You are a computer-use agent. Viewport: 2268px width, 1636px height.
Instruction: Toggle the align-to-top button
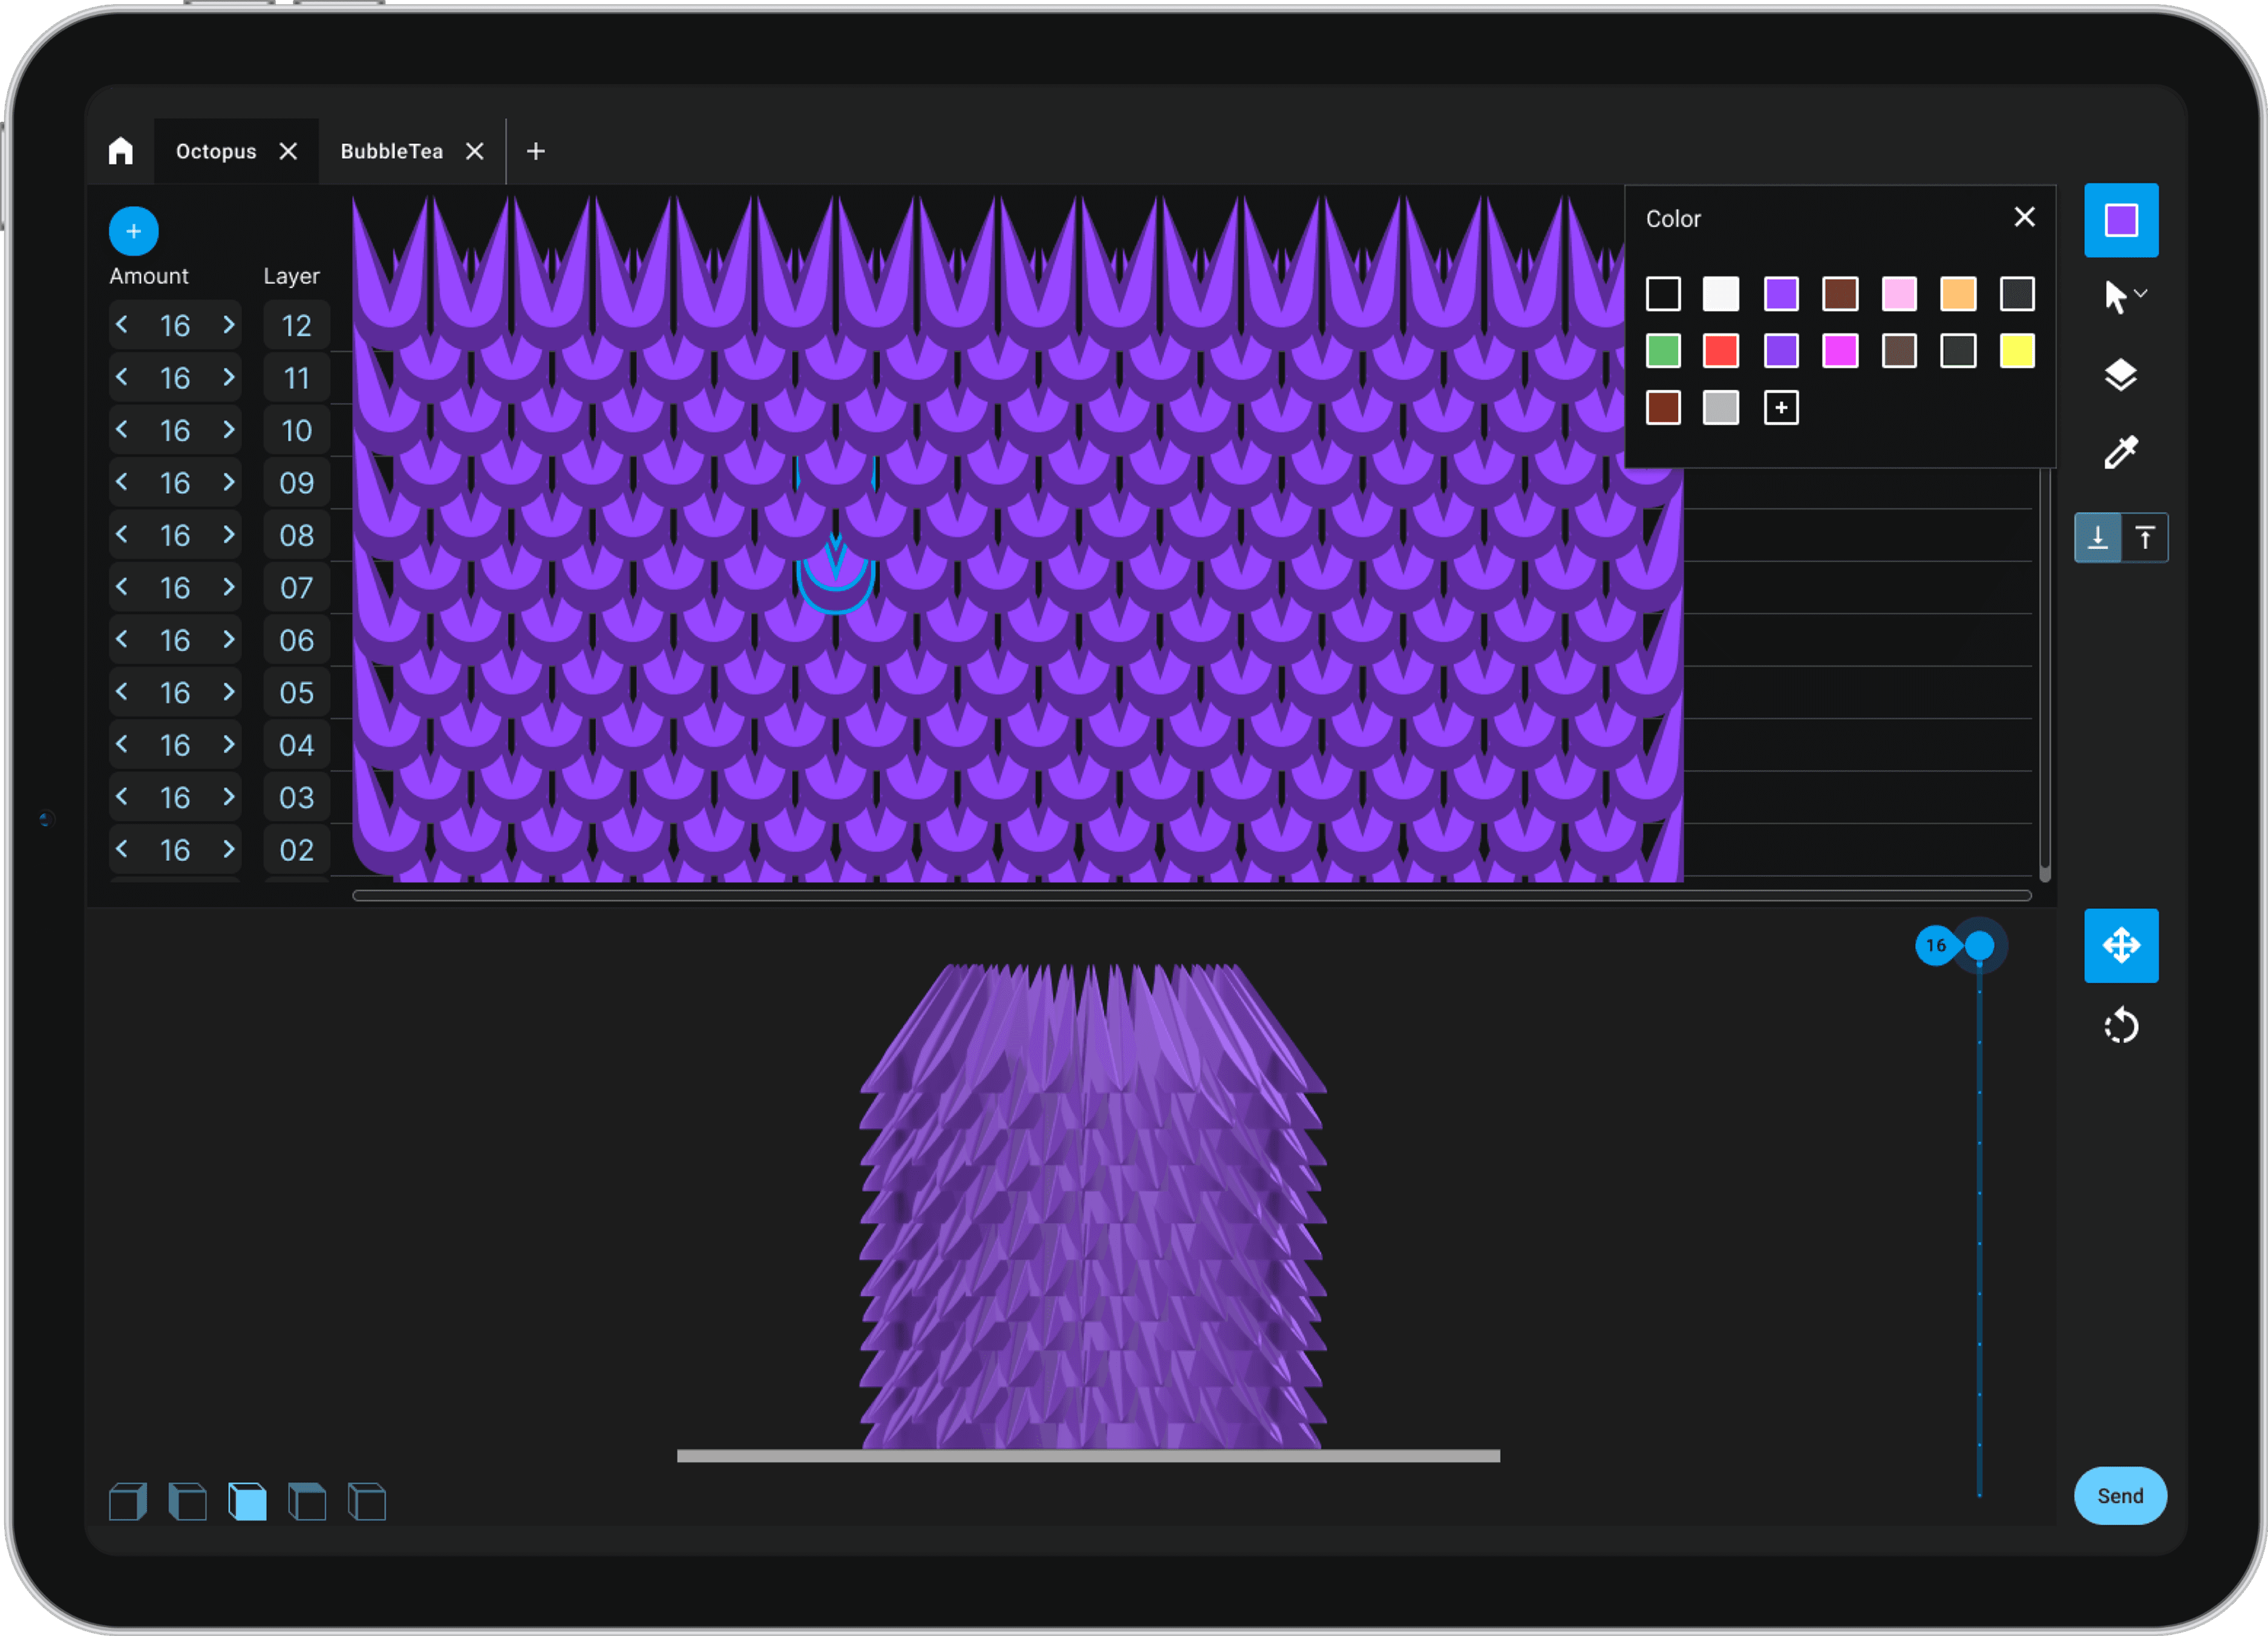point(2144,538)
